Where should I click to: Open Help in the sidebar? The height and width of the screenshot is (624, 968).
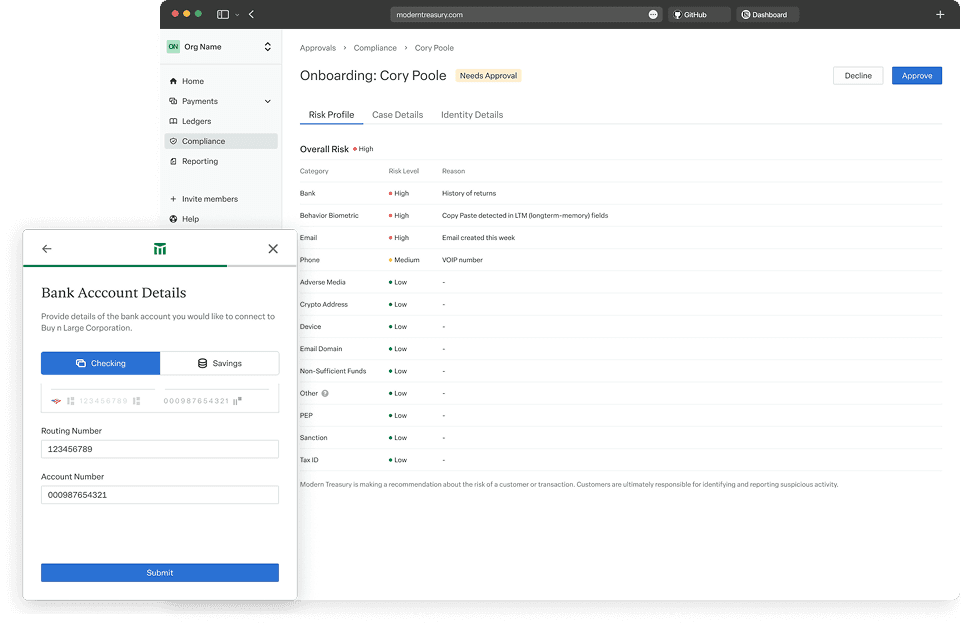pos(190,219)
